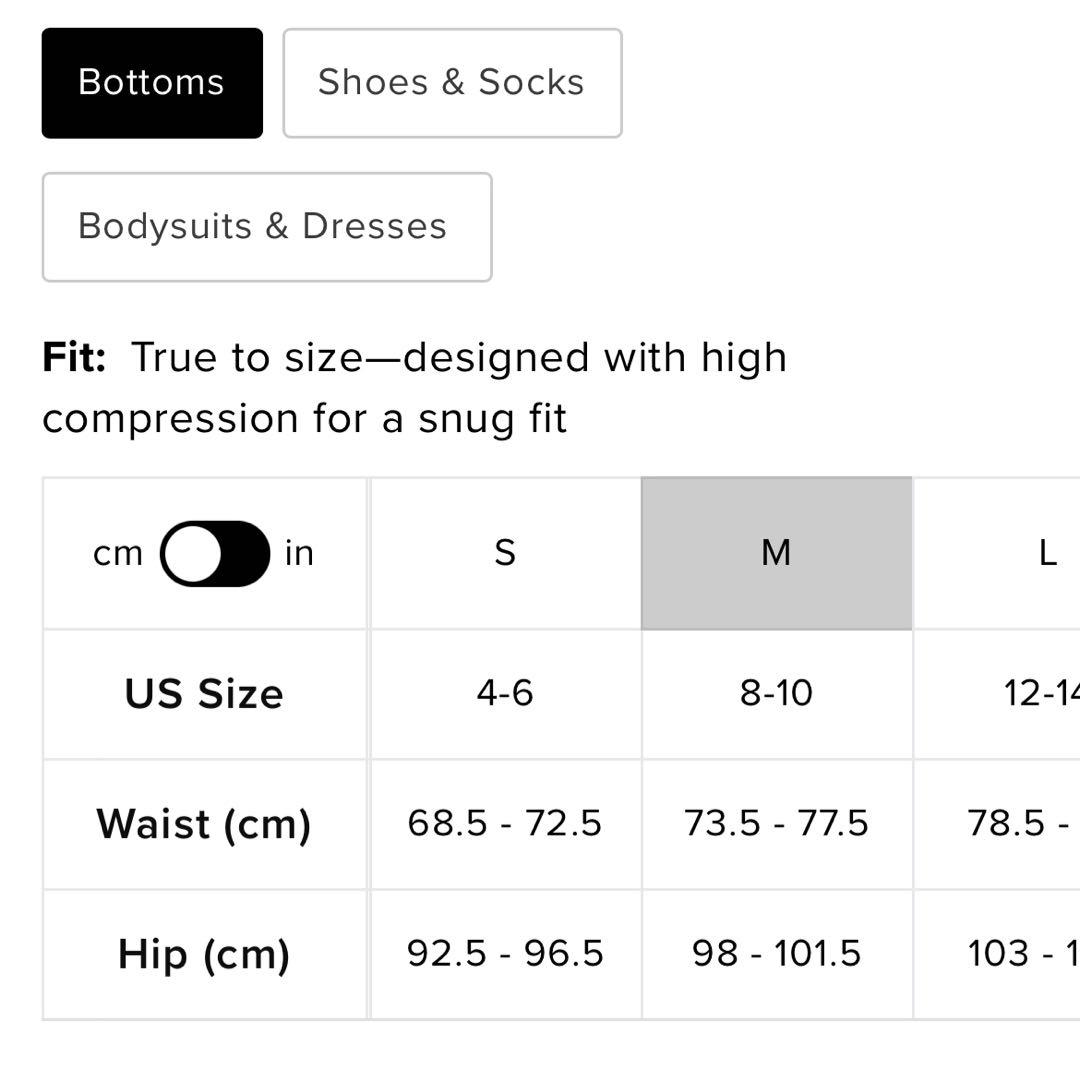Click the US Size row header

[x=204, y=694]
